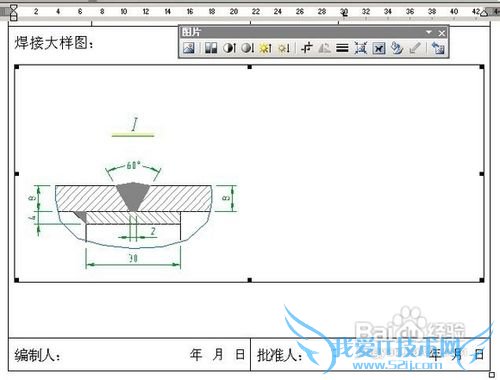
Task: Click the Insert Picture icon in the 图片 toolbar
Action: coord(189,48)
